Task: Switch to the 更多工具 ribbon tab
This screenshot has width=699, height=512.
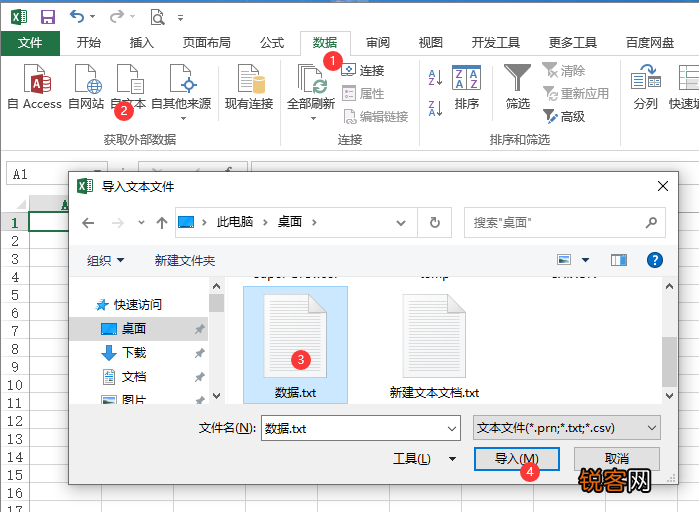Action: coord(573,43)
